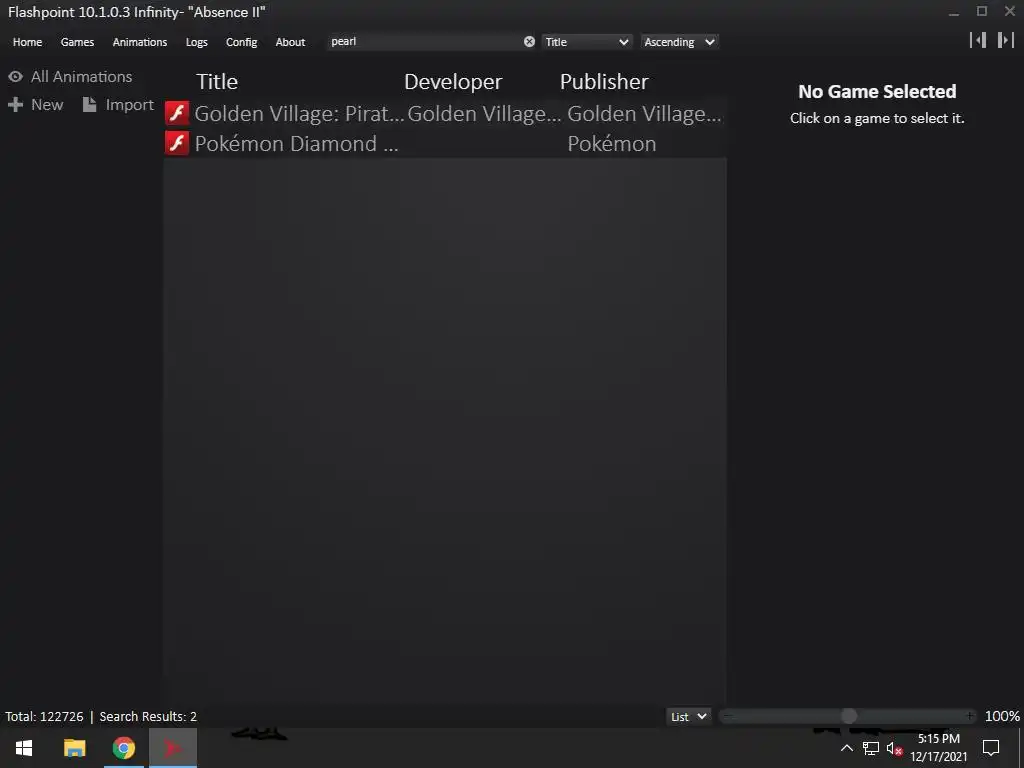Toggle the left sidebar visibility icon
Image resolution: width=1024 pixels, height=768 pixels.
978,40
